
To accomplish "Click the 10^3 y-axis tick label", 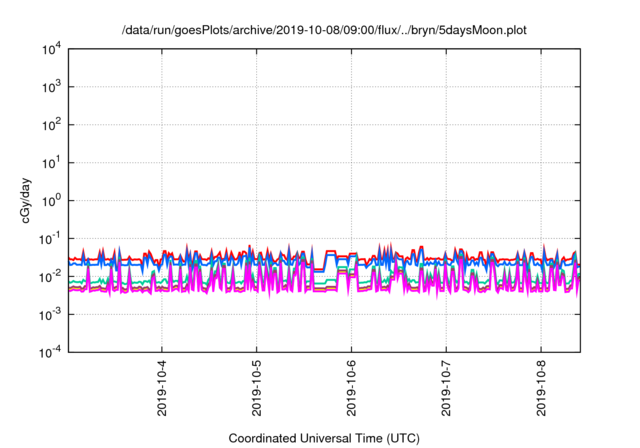I will [51, 87].
